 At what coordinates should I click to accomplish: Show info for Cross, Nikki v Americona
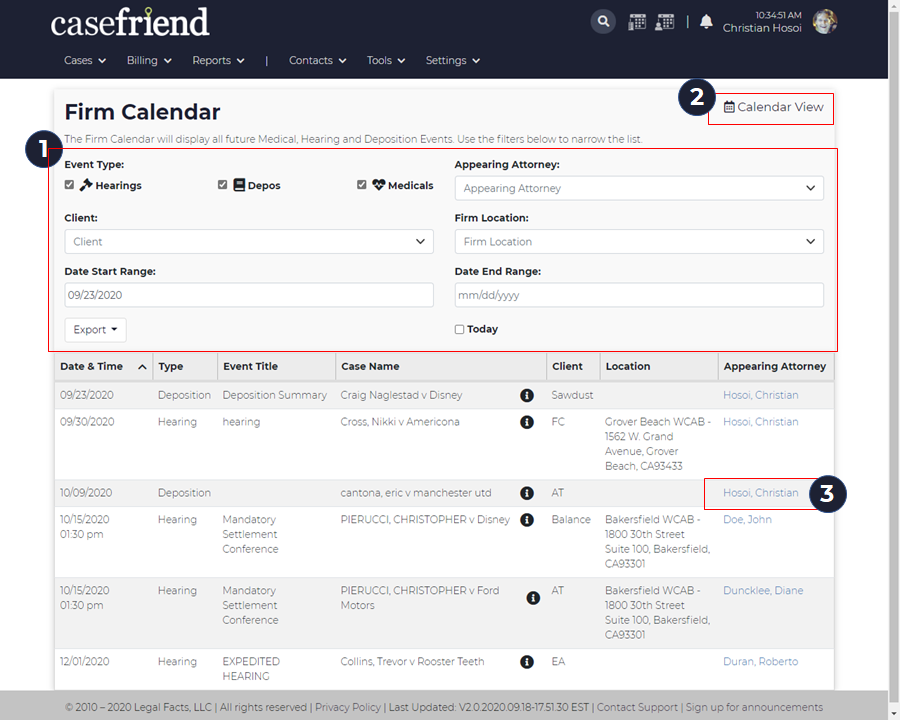pyautogui.click(x=526, y=422)
